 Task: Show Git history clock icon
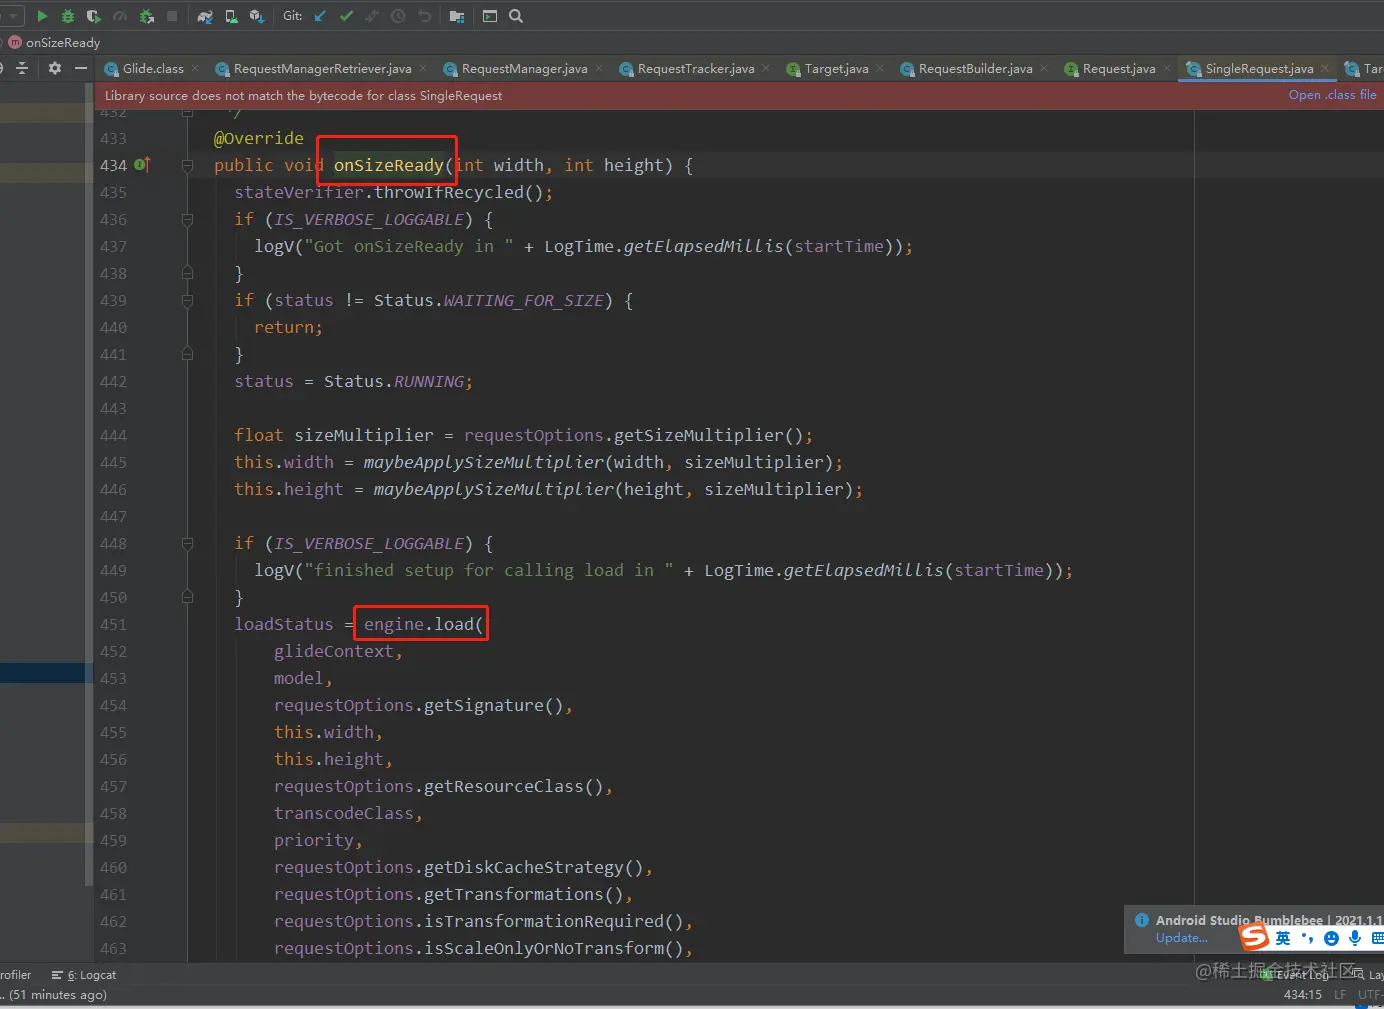click(x=398, y=16)
